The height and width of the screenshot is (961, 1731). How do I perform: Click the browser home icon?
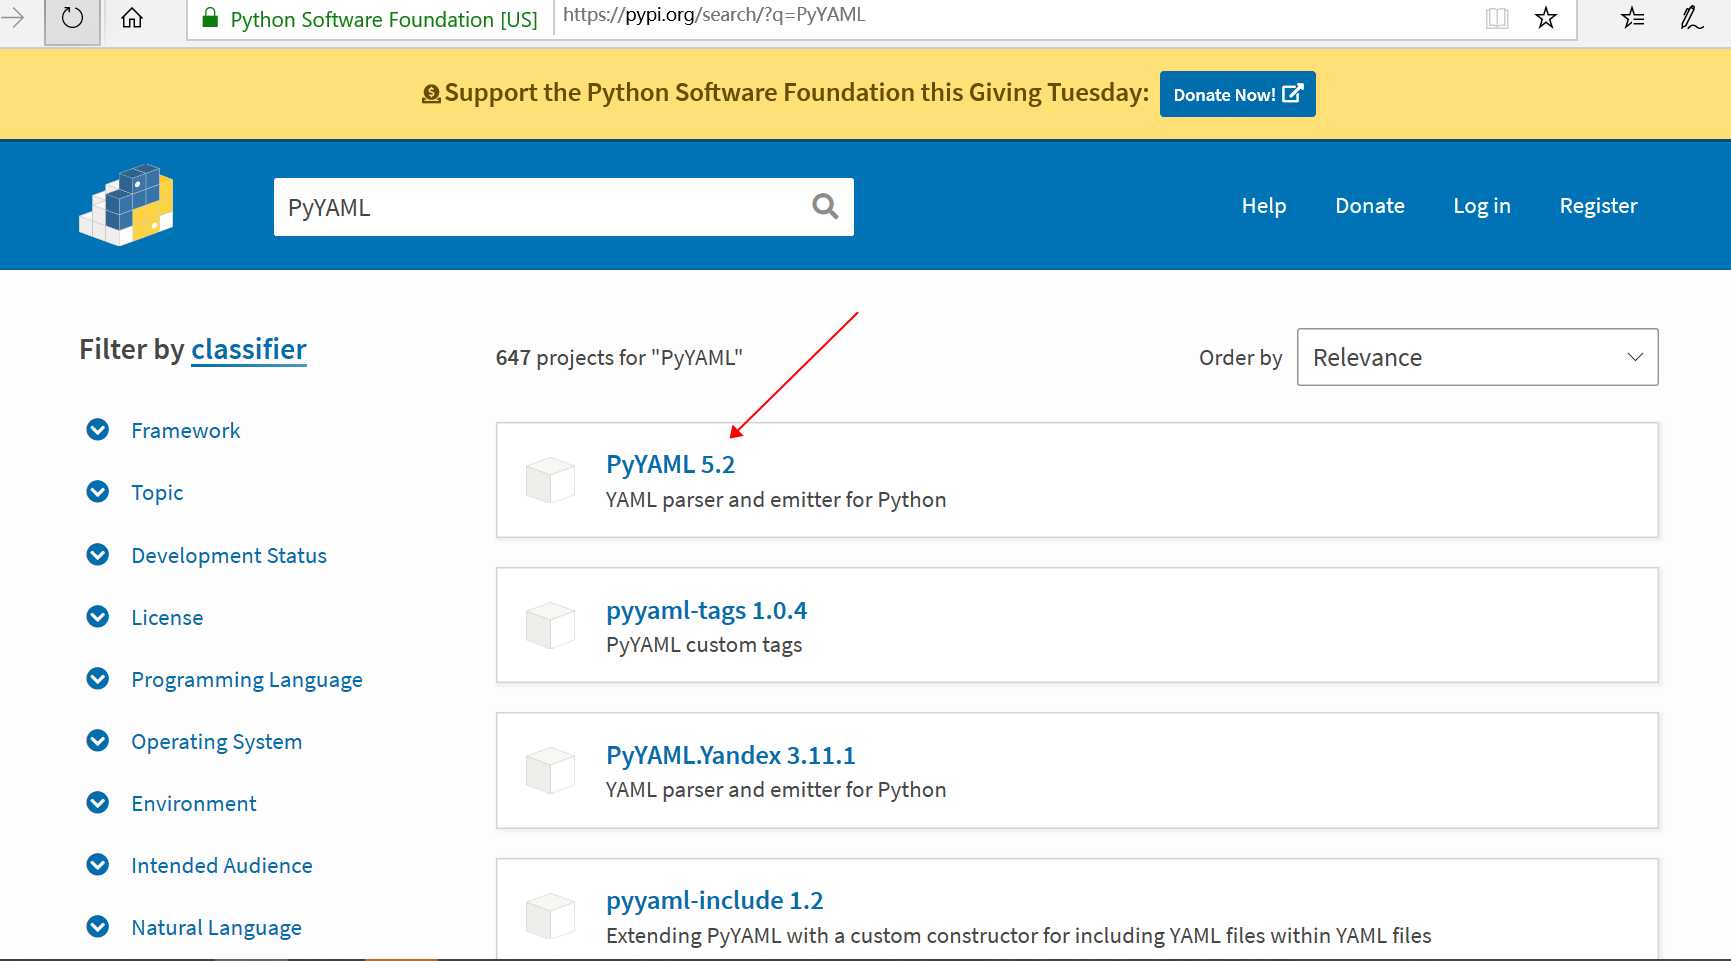tap(132, 18)
